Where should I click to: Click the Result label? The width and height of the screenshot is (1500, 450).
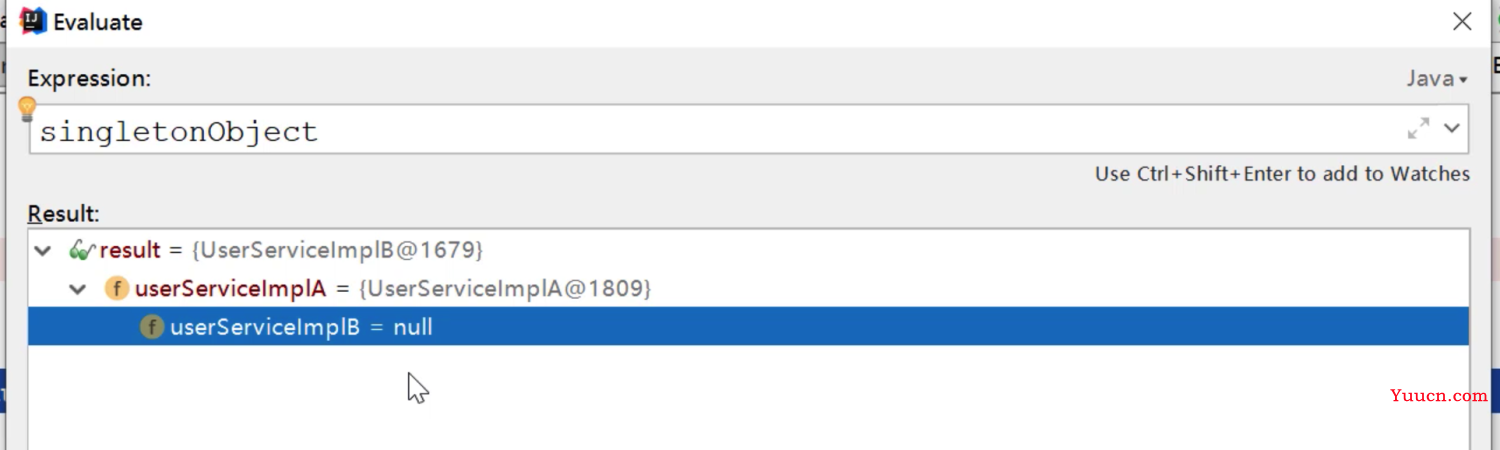pyautogui.click(x=64, y=213)
